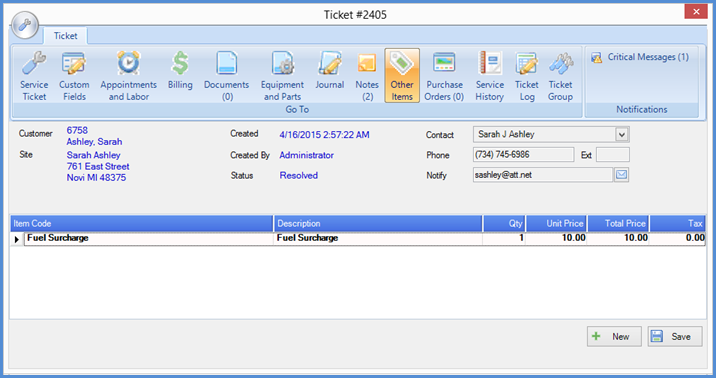Click the Unit Price cell 10.00
Viewport: 716px width, 378px height.
[x=557, y=238]
